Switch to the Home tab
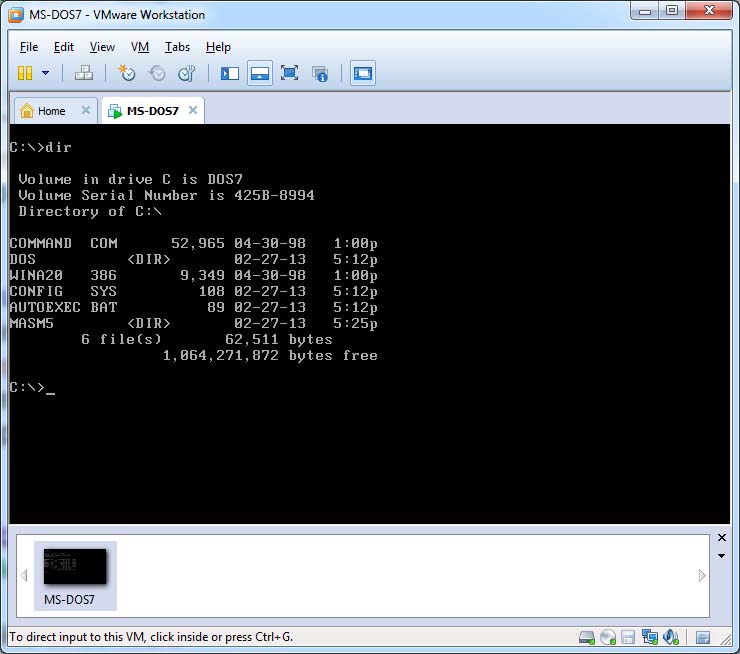The image size is (740, 654). [55, 111]
